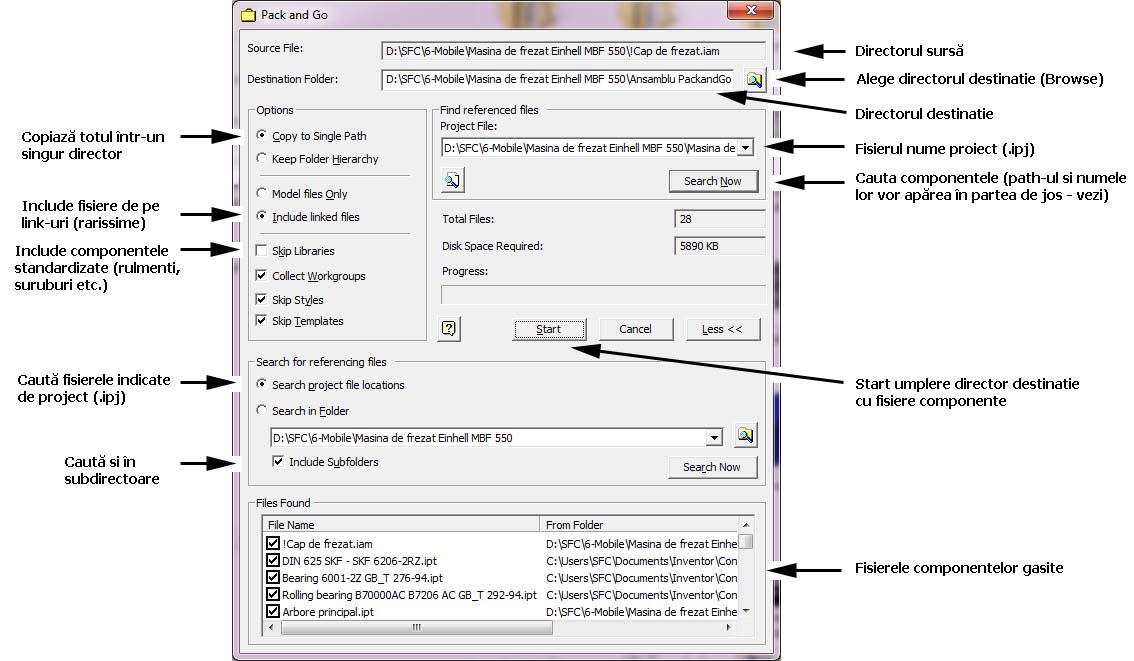Screen dimensions: 1134x661
Task: Click the Destination Folder browse icon
Action: coord(754,80)
